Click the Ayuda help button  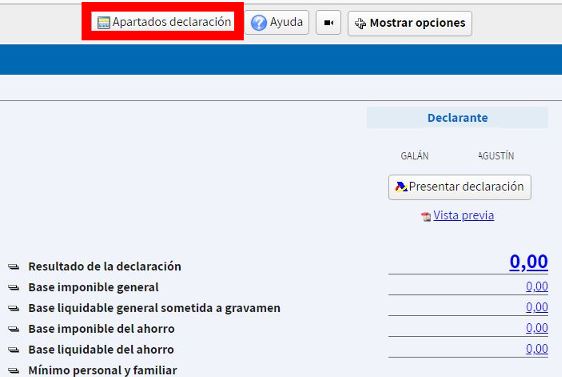[x=277, y=22]
